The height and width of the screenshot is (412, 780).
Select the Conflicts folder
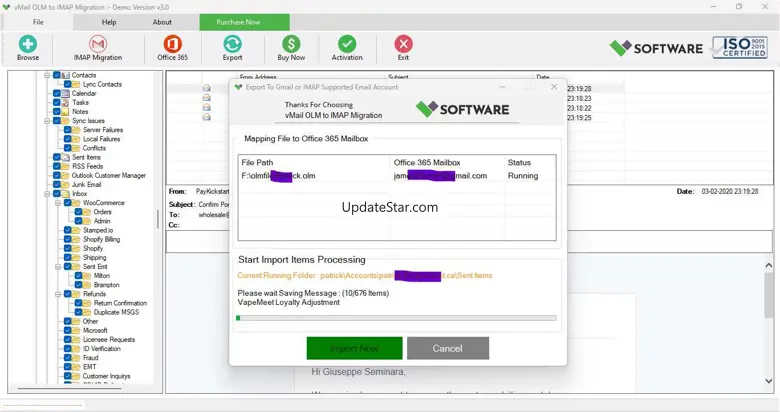coord(94,148)
